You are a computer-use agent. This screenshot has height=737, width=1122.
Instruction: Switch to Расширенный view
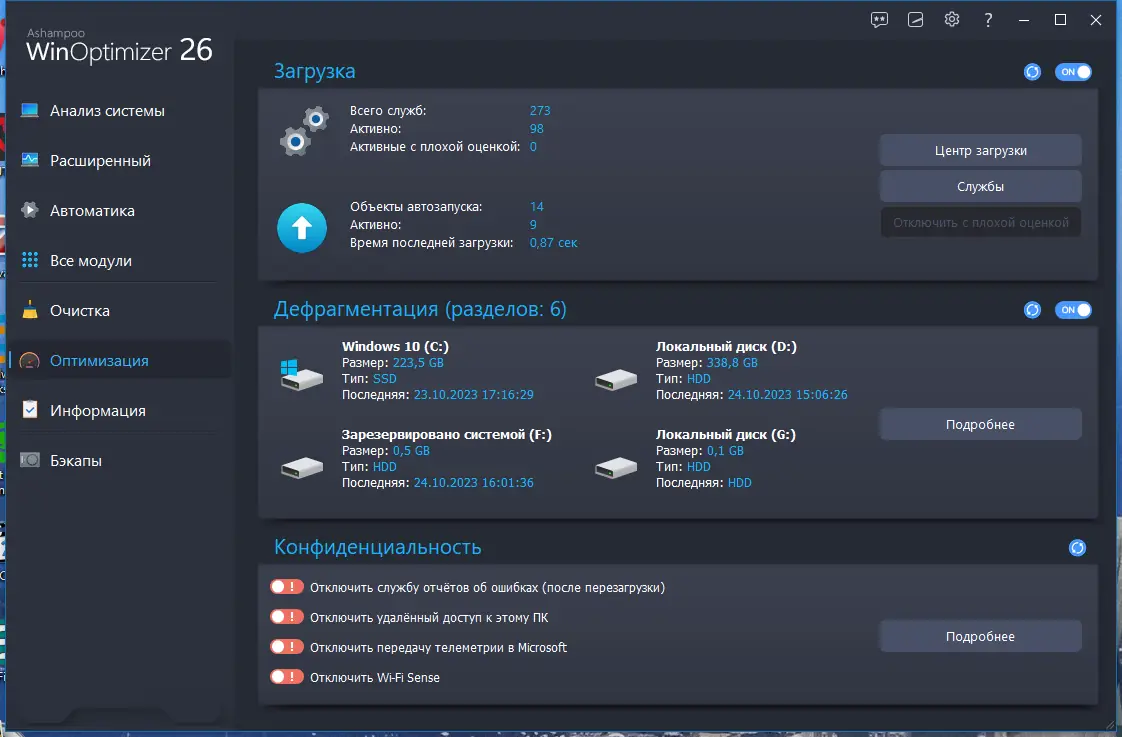pyautogui.click(x=100, y=161)
